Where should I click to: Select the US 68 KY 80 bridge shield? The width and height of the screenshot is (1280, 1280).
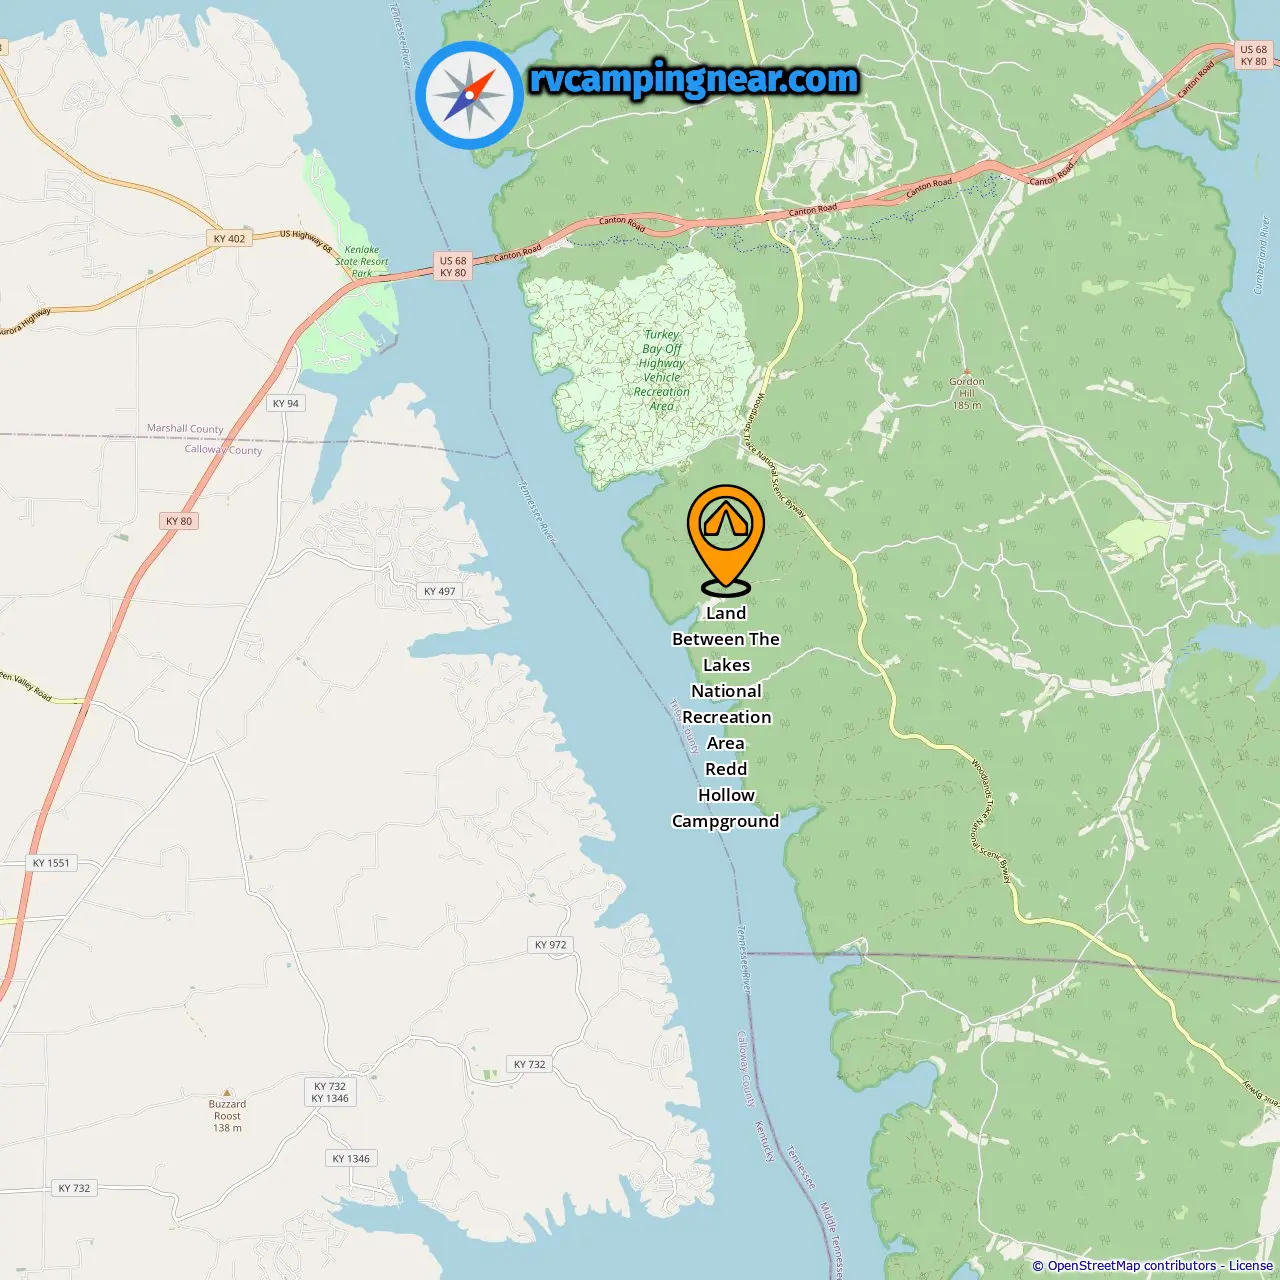[x=453, y=266]
